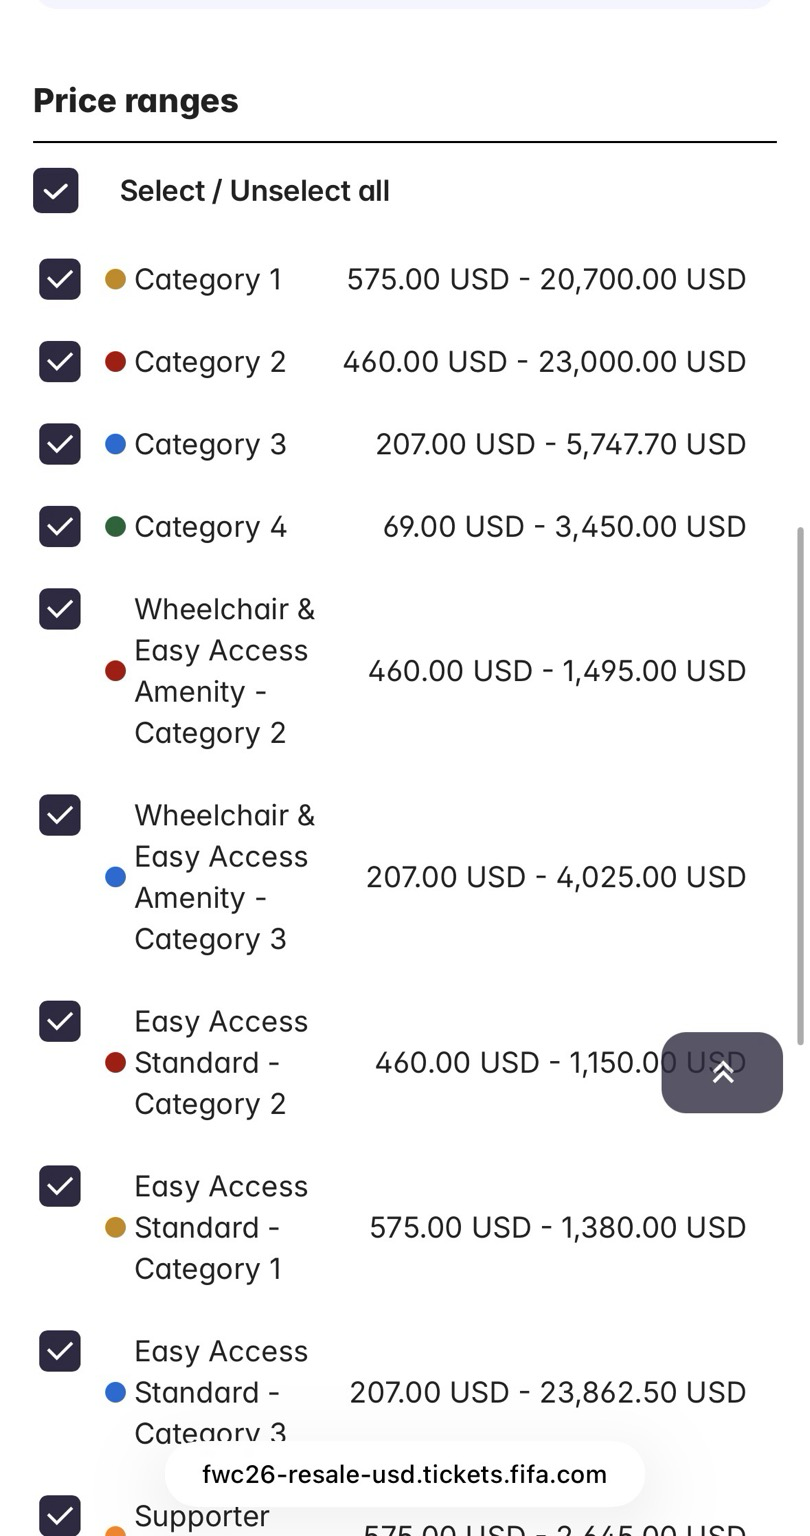
Task: Uncheck Easy Access Standard Category 3 checkbox
Action: pos(60,1351)
